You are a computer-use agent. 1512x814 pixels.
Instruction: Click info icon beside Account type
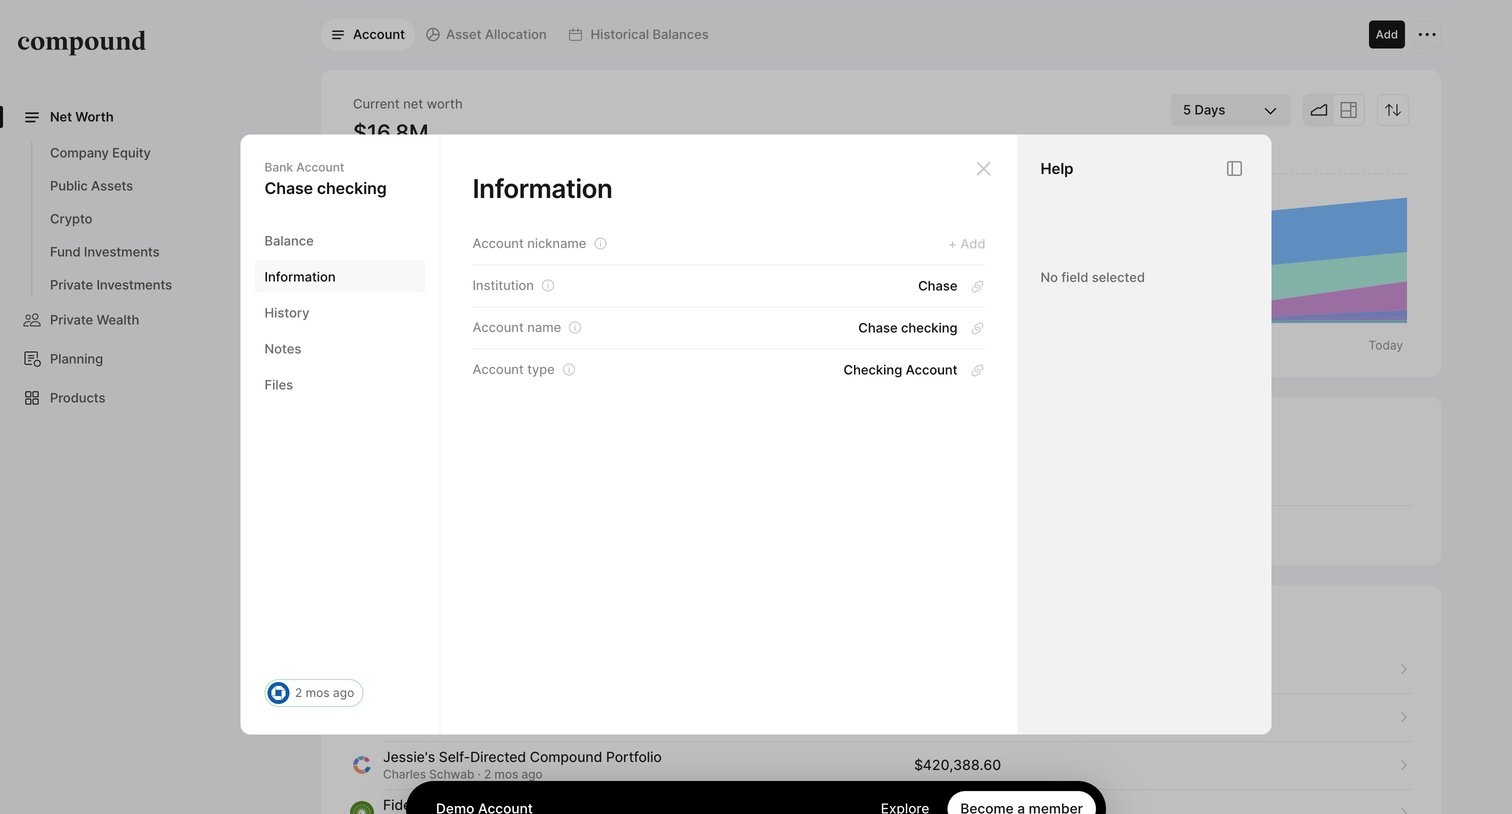(569, 370)
